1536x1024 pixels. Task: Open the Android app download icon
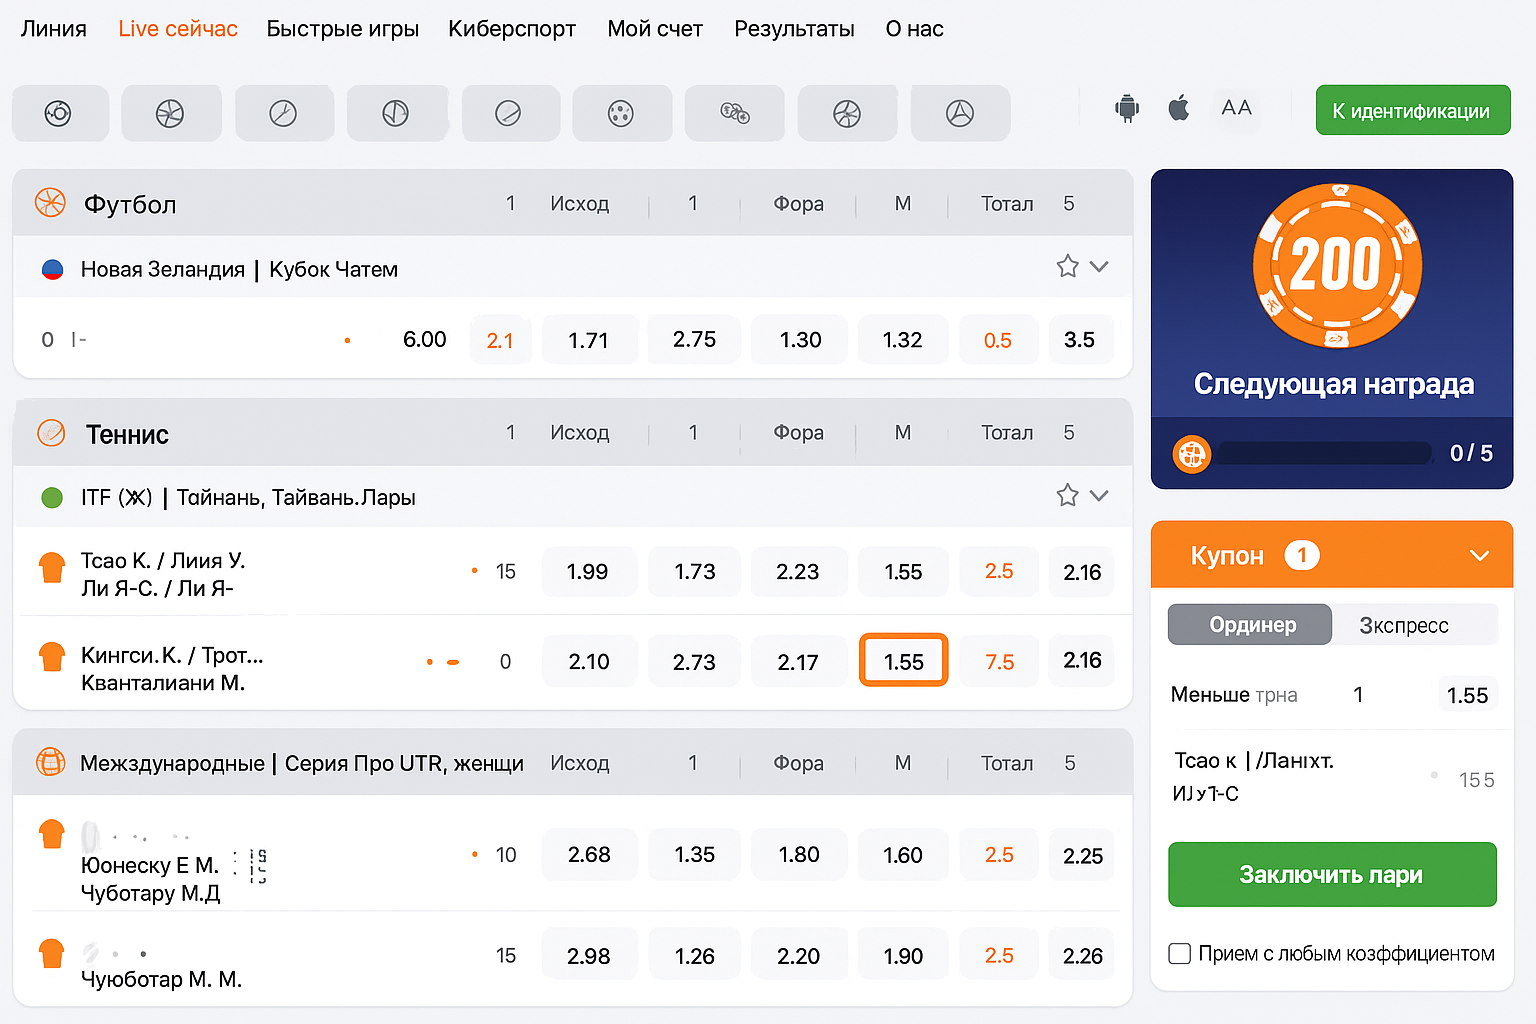[1127, 108]
